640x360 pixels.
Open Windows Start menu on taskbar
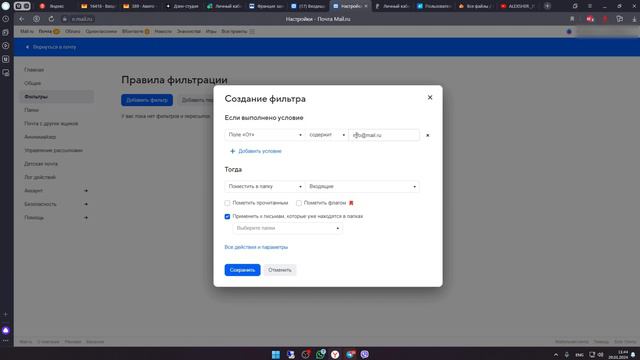pos(276,354)
